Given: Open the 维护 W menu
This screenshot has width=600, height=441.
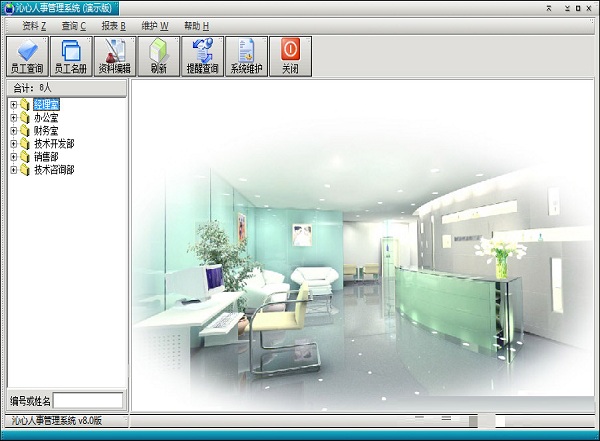Looking at the screenshot, I should coord(155,25).
